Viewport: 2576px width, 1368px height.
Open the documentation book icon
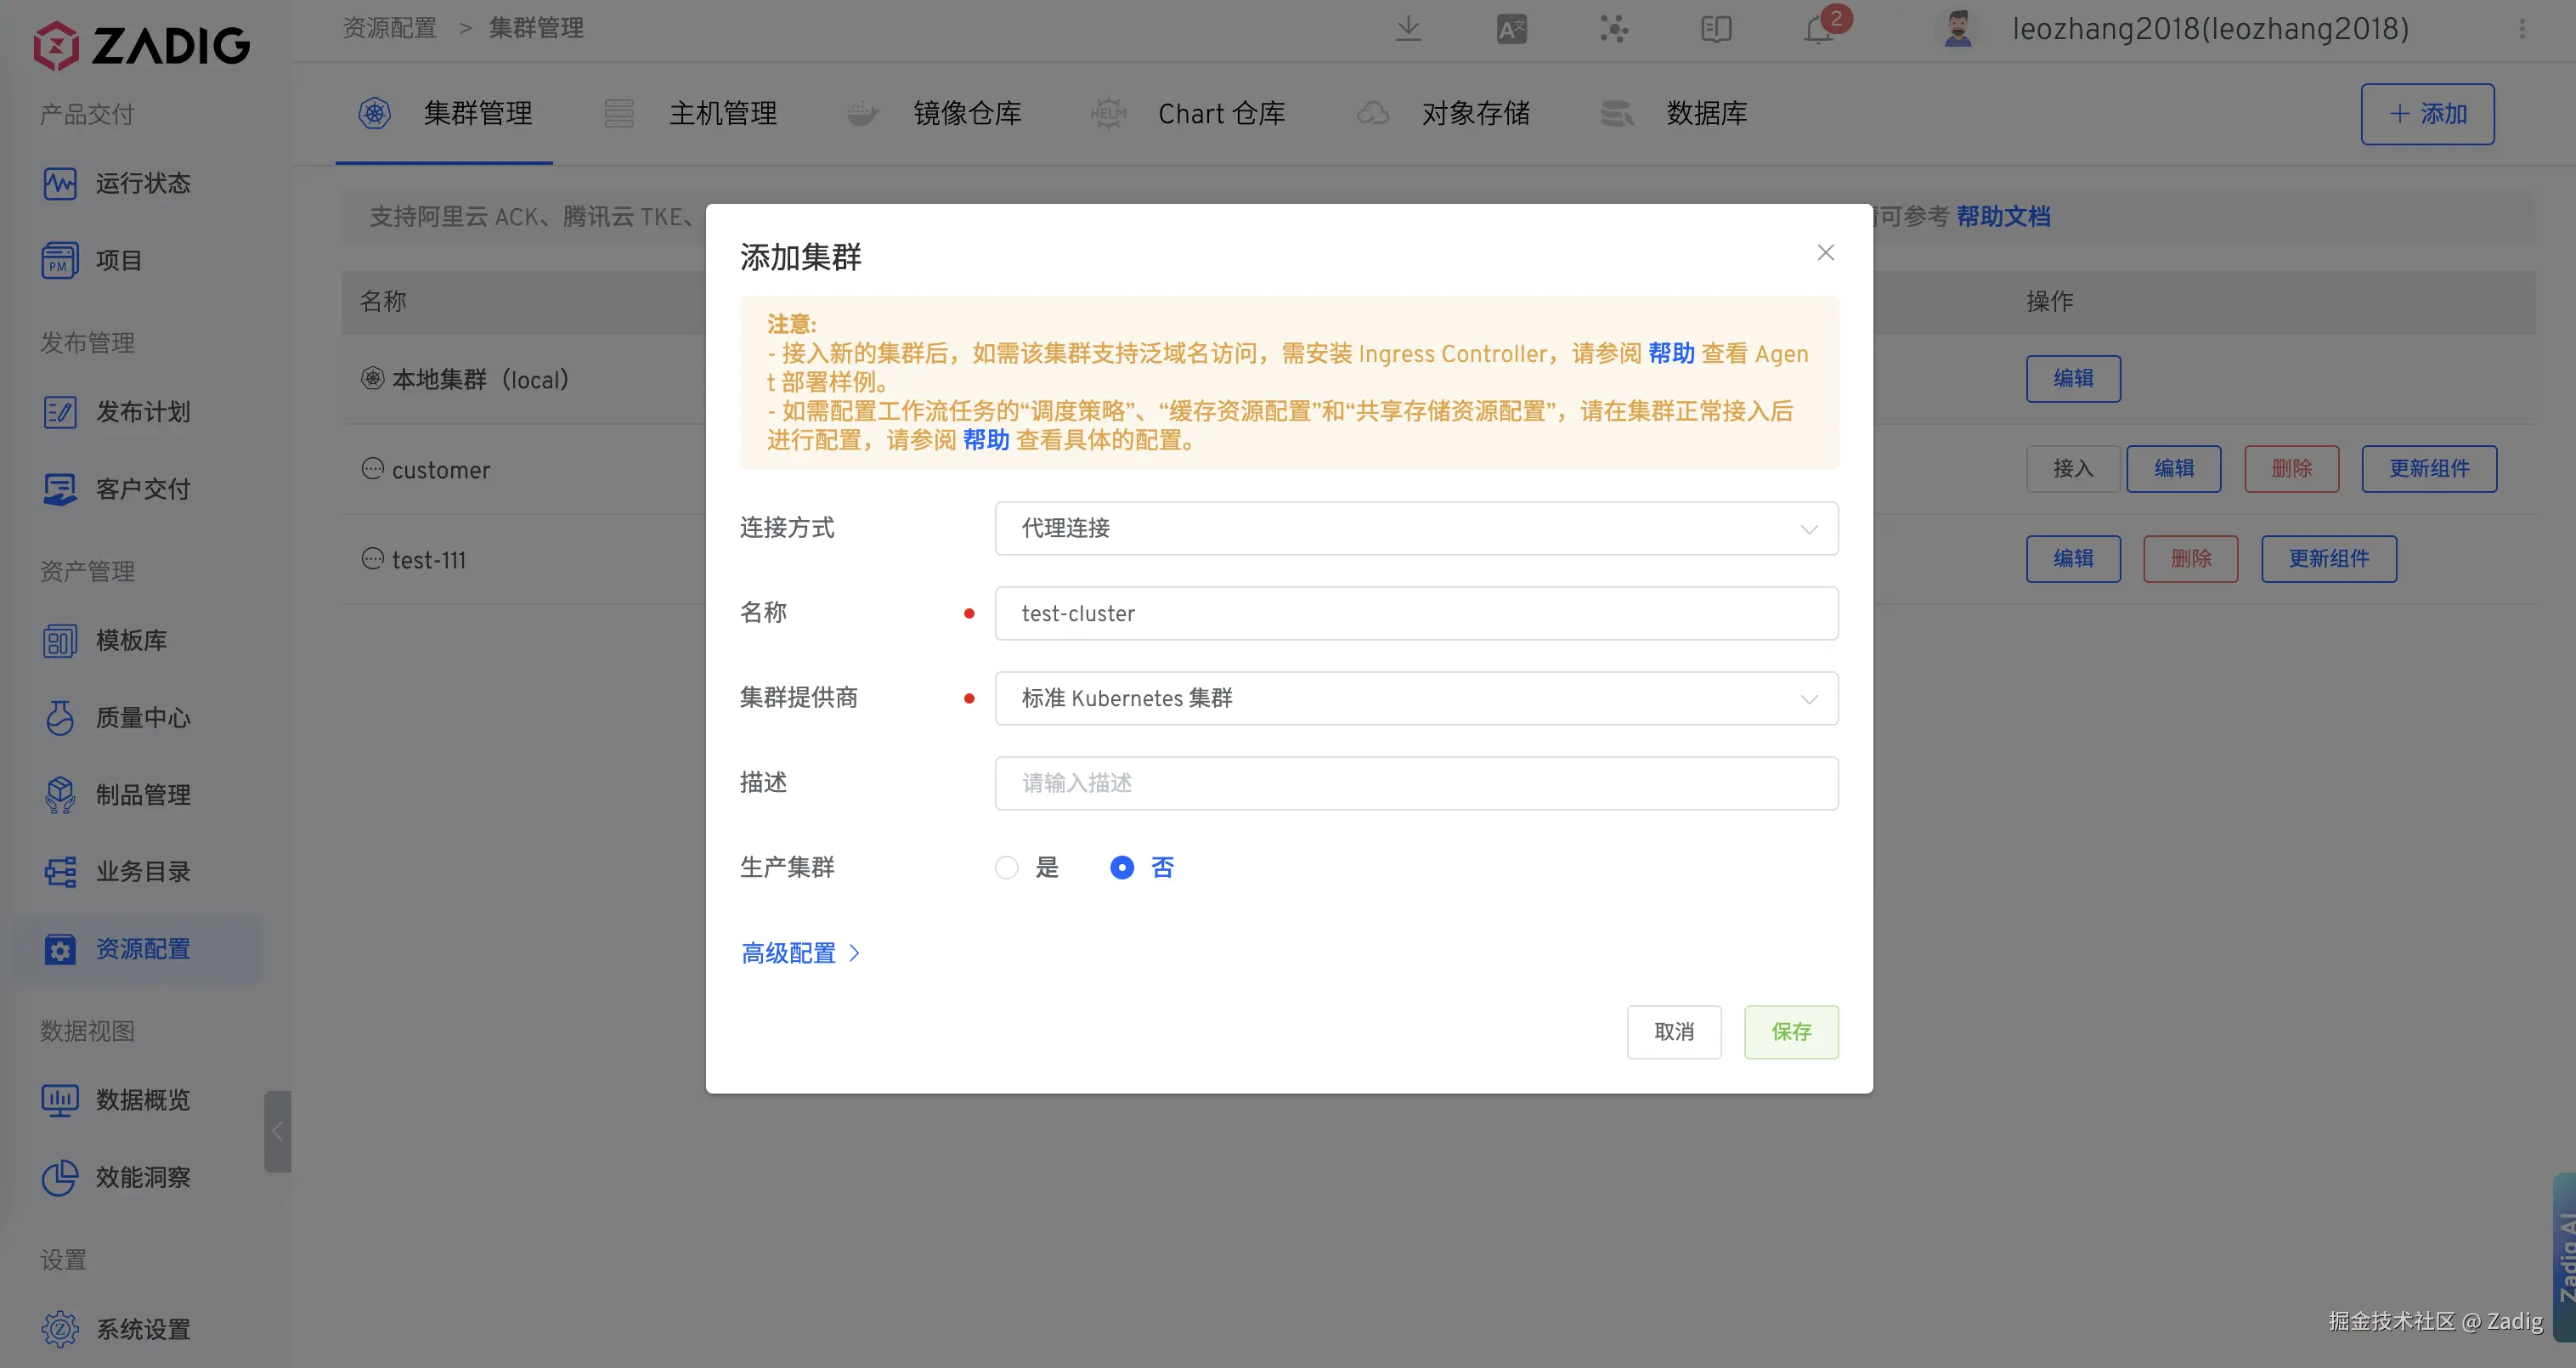[x=1716, y=29]
